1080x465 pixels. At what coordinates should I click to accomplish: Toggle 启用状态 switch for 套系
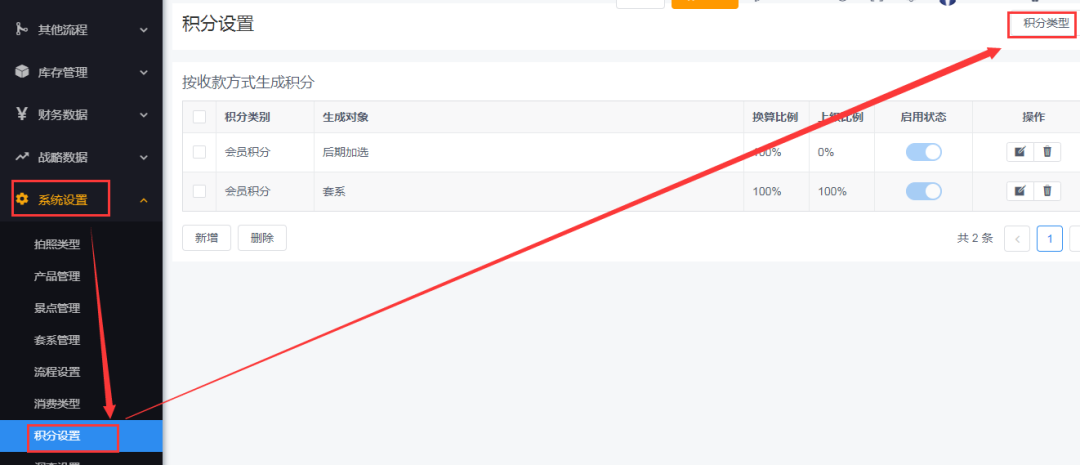tap(924, 192)
